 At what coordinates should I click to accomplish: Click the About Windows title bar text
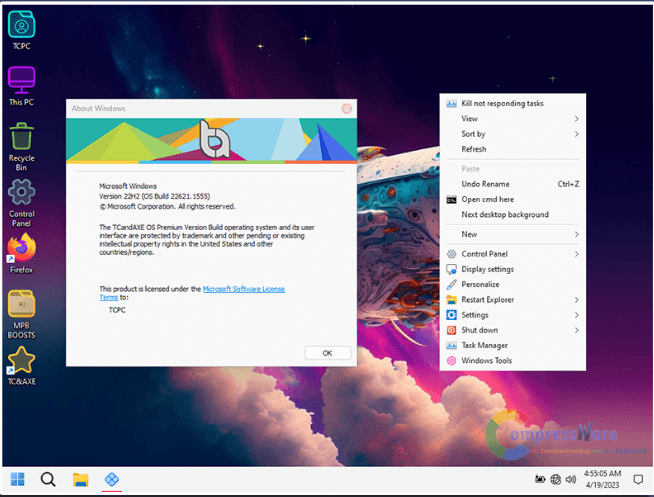[x=98, y=108]
